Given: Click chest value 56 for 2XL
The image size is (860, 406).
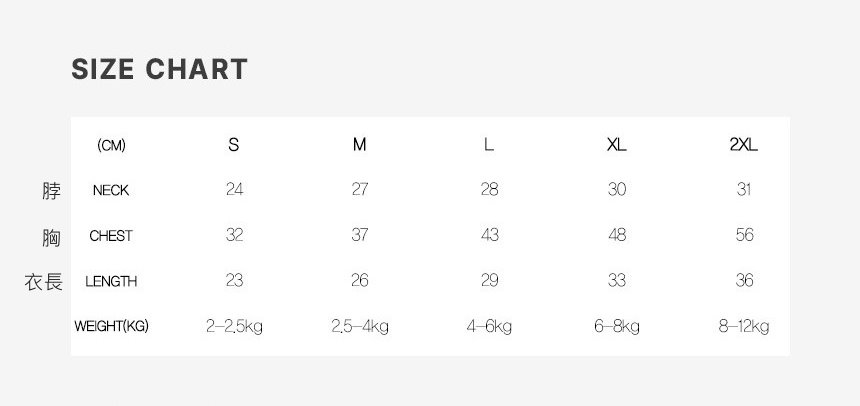Looking at the screenshot, I should click(744, 235).
